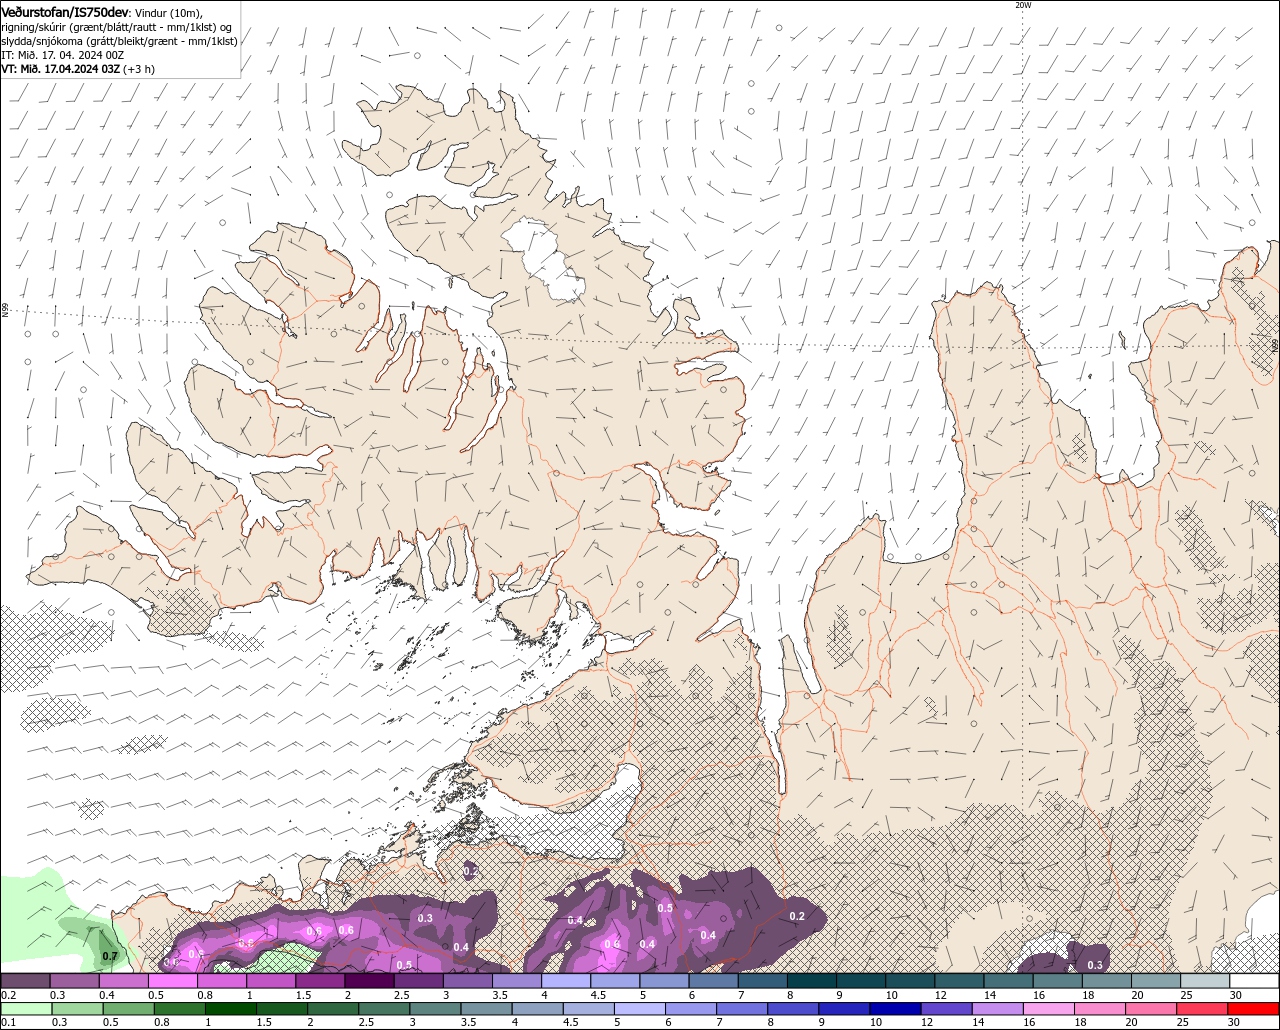Click the '4.5' value in the upper legend row

[598, 995]
